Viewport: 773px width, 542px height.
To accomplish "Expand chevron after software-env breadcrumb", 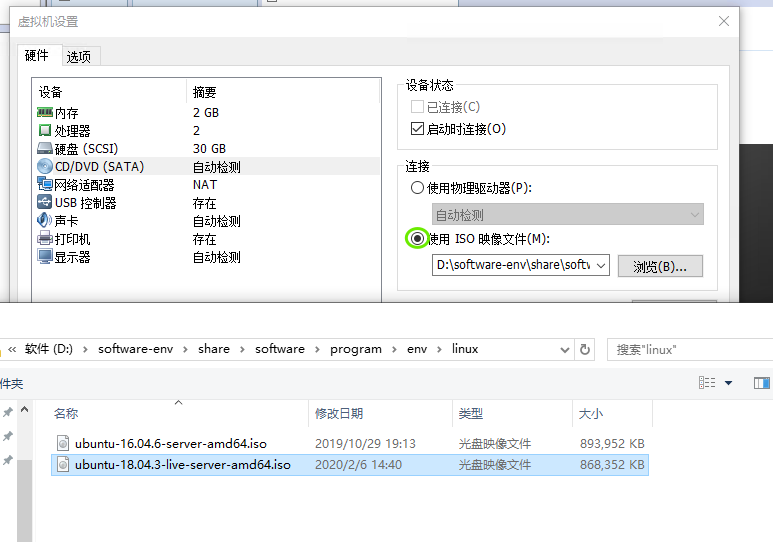I will coord(185,350).
